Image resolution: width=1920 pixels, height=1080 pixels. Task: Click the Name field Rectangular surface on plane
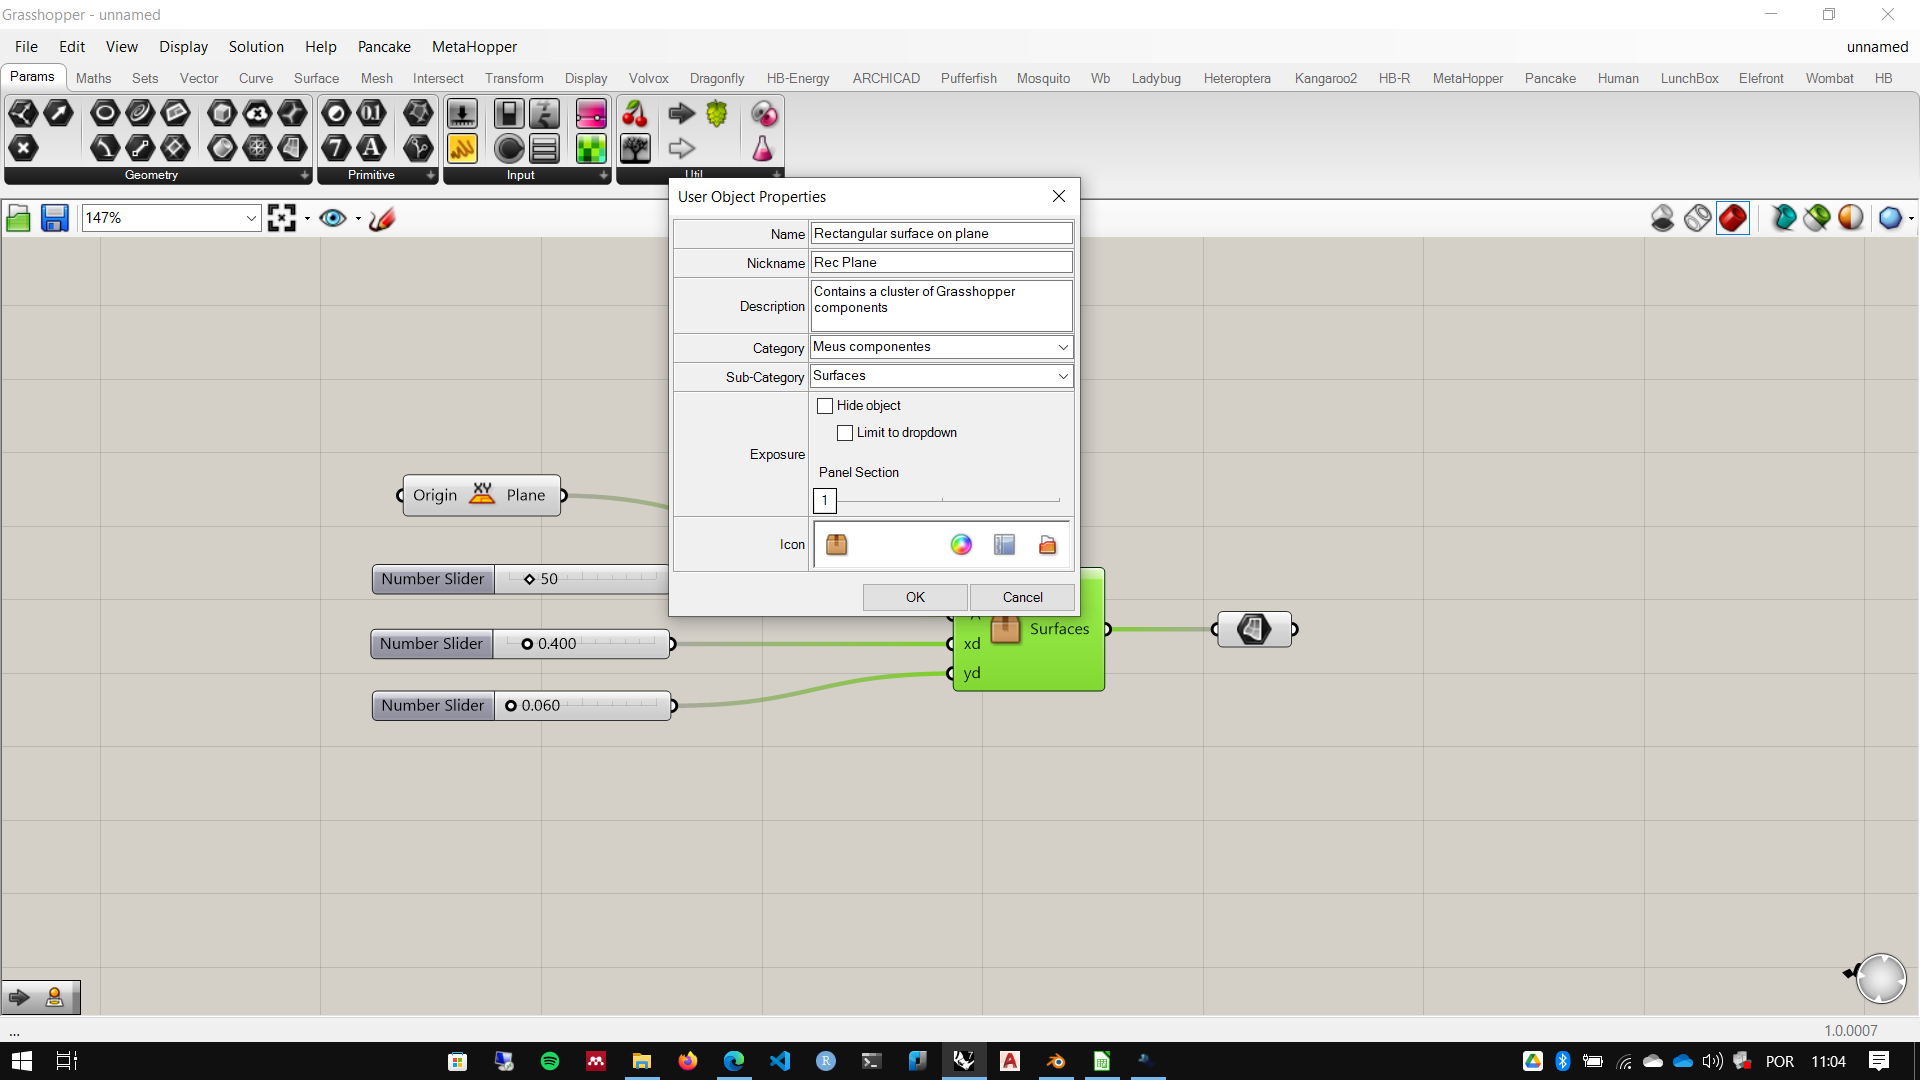point(941,233)
